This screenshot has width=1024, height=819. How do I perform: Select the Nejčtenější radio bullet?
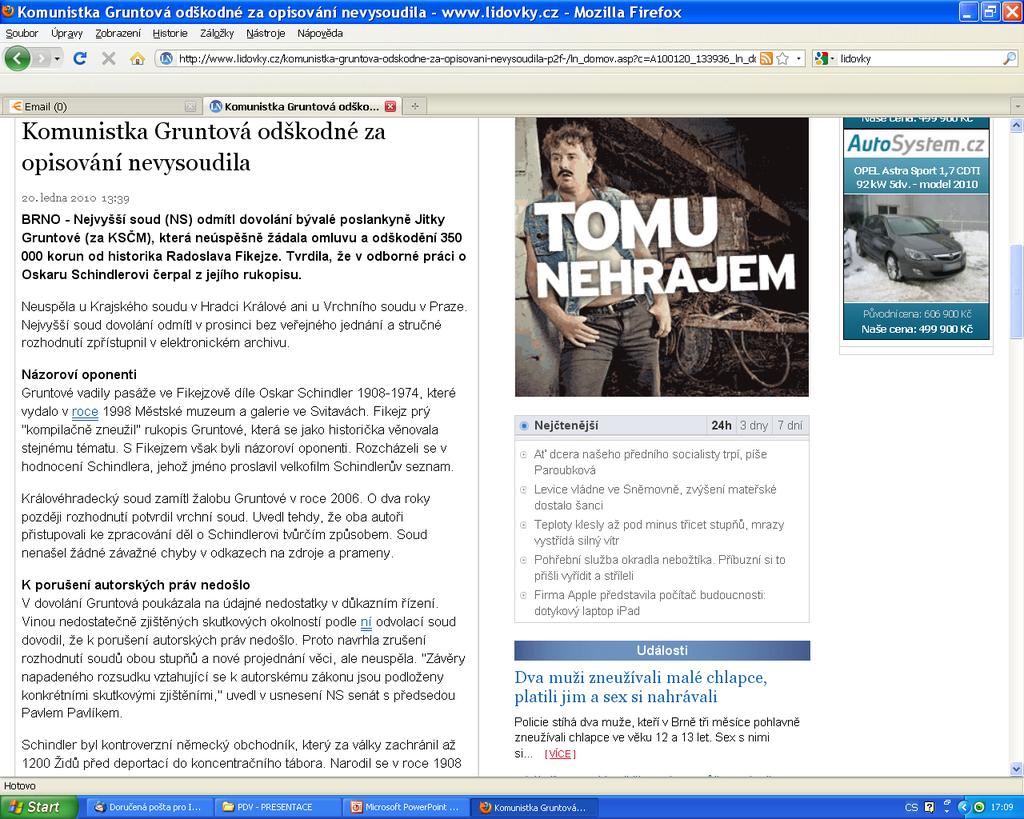pos(524,426)
